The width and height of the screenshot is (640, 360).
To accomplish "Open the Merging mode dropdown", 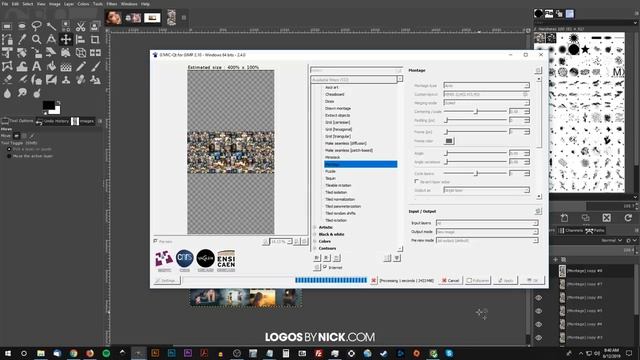I will (x=487, y=103).
